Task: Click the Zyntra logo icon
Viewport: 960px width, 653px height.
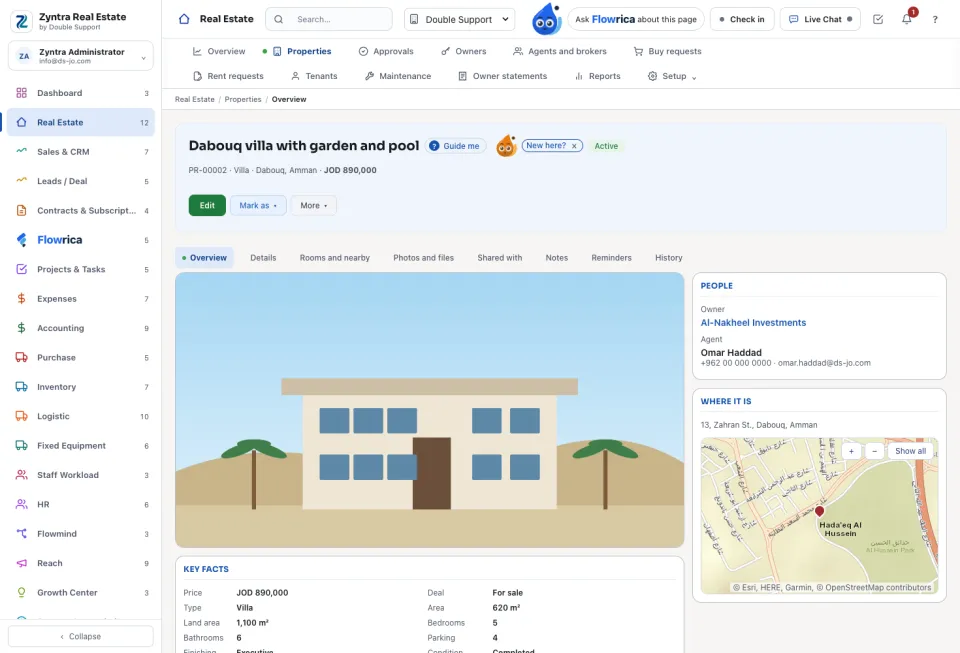Action: click(x=22, y=21)
